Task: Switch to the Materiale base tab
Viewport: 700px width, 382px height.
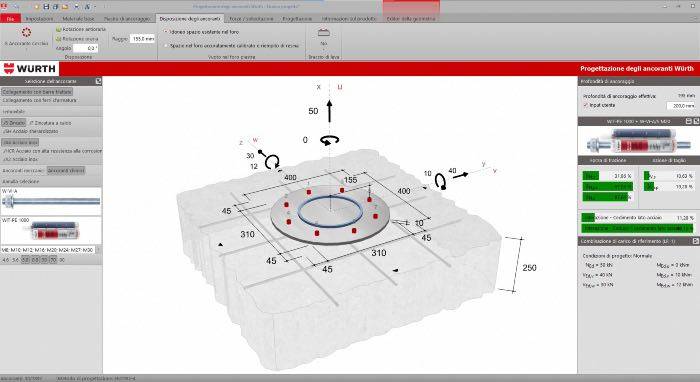Action: tap(78, 19)
